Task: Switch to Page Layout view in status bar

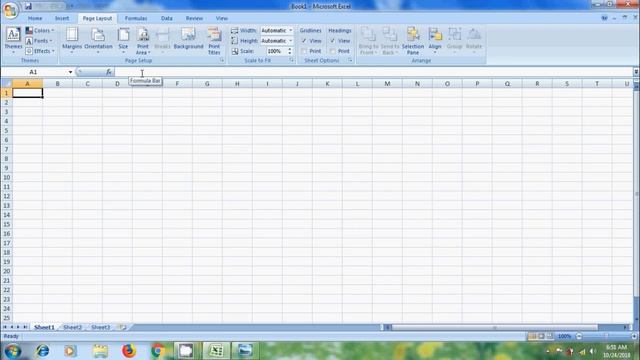Action: click(541, 336)
